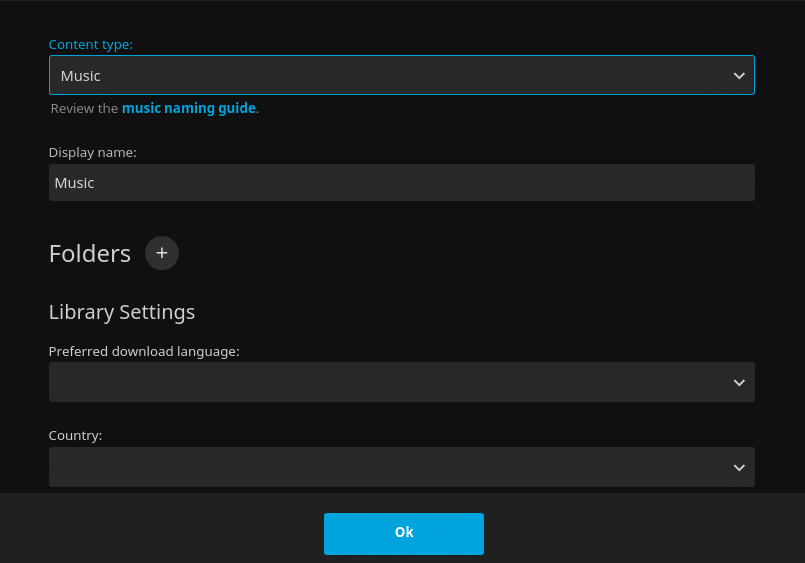805x563 pixels.
Task: Open the Content type combo box showing Music
Action: (x=401, y=75)
